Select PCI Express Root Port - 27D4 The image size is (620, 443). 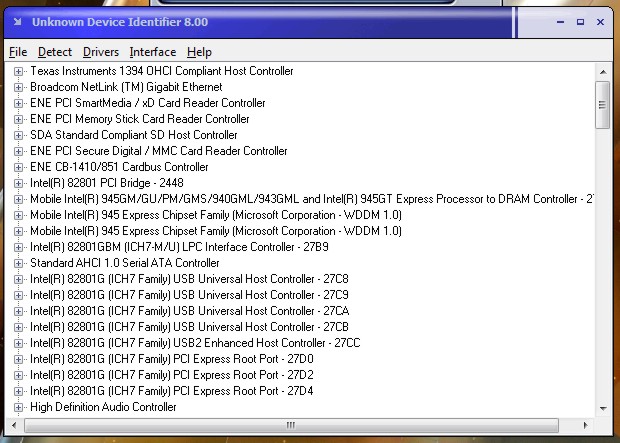(172, 391)
